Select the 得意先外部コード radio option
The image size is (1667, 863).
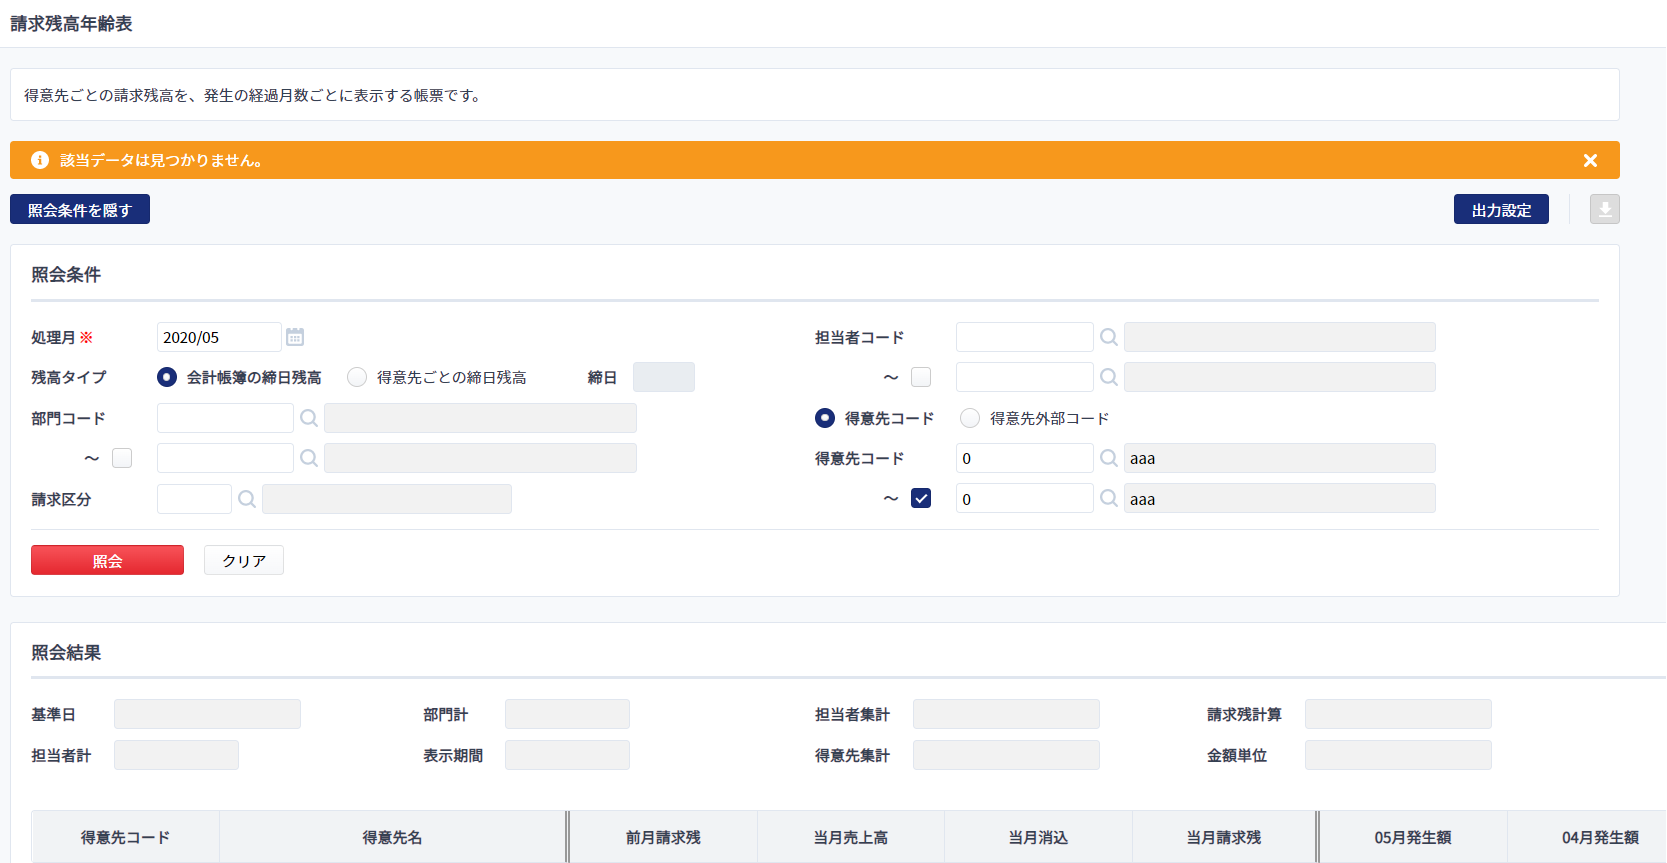[970, 418]
